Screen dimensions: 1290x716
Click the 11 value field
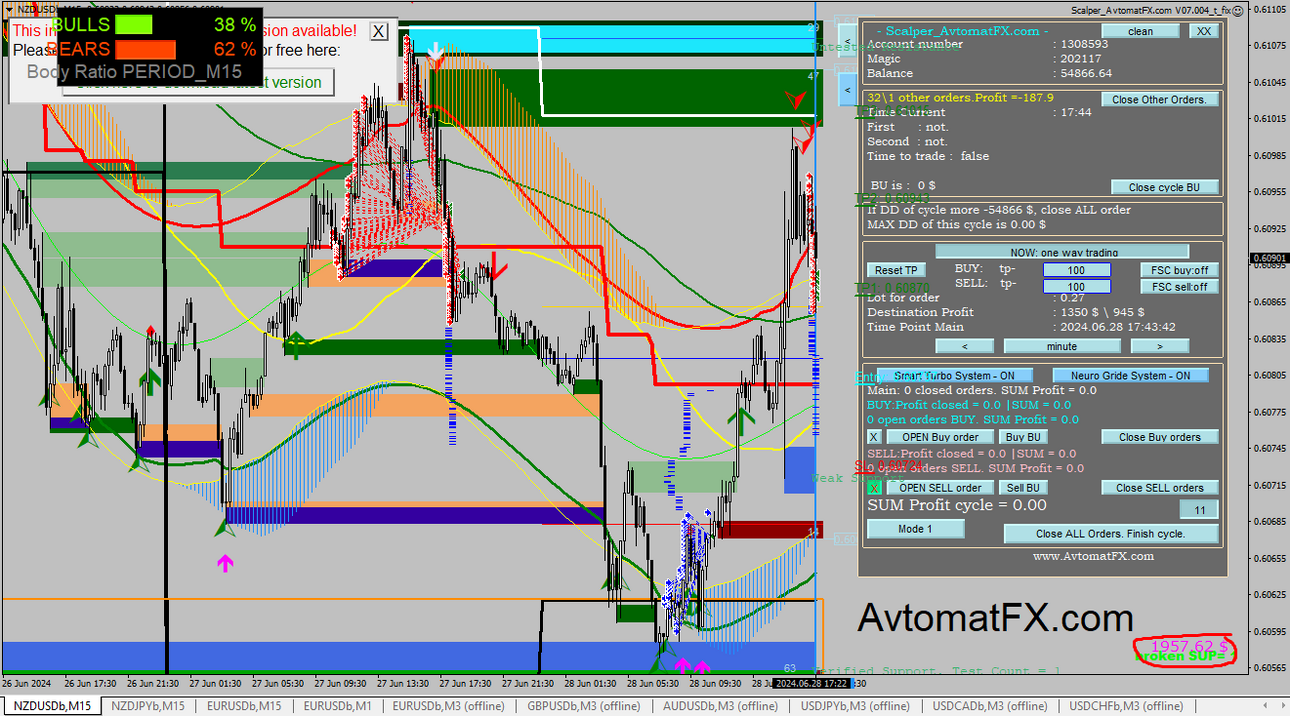[1199, 510]
